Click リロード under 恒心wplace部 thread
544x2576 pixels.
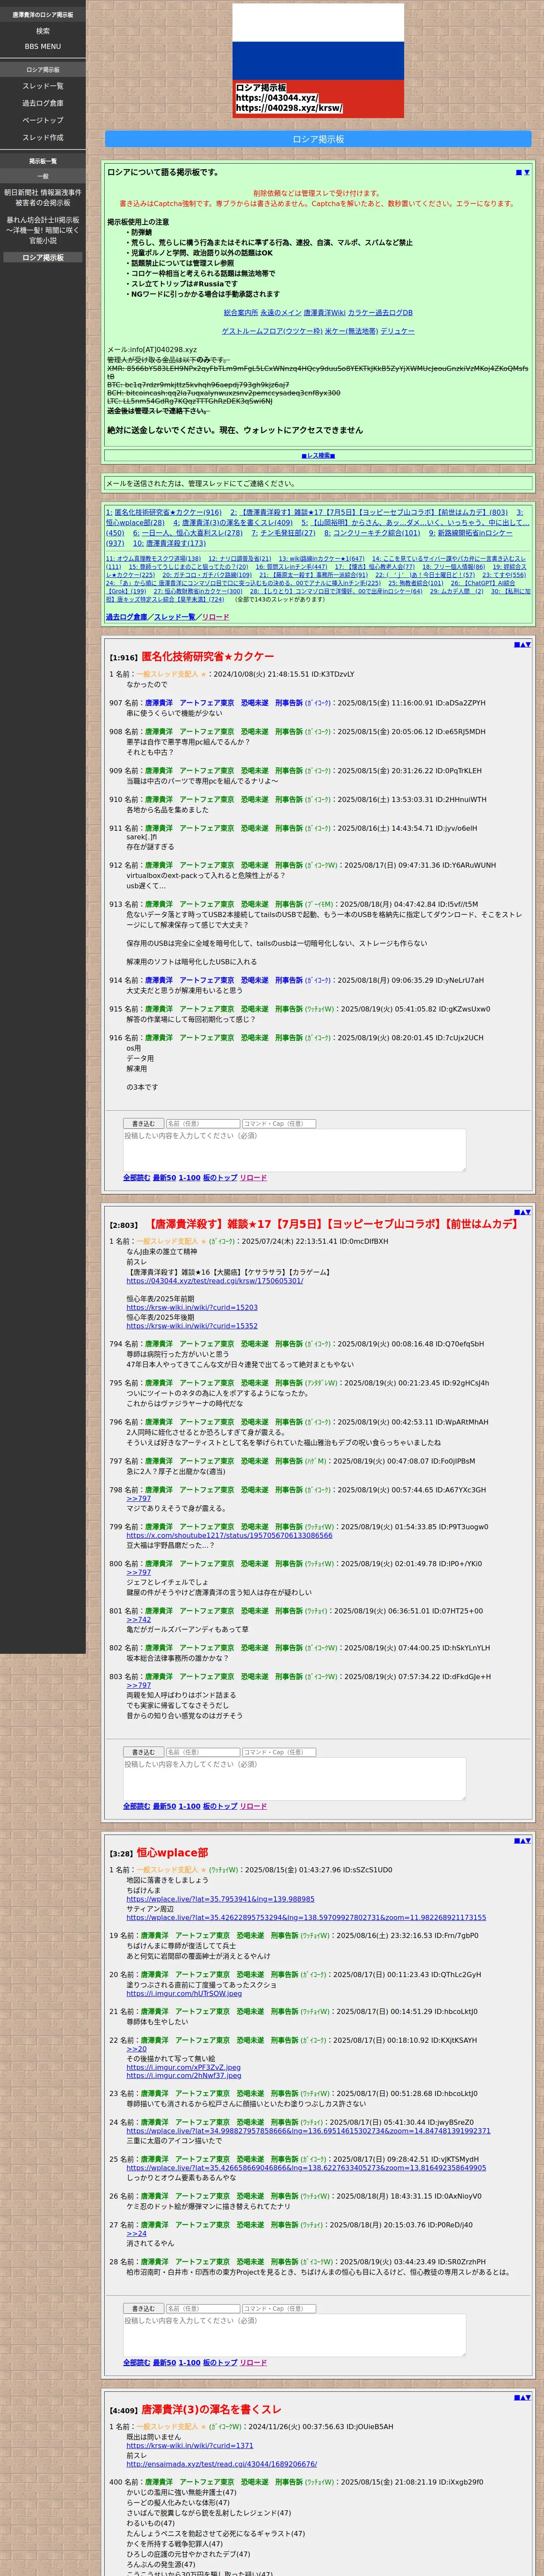tap(253, 2362)
